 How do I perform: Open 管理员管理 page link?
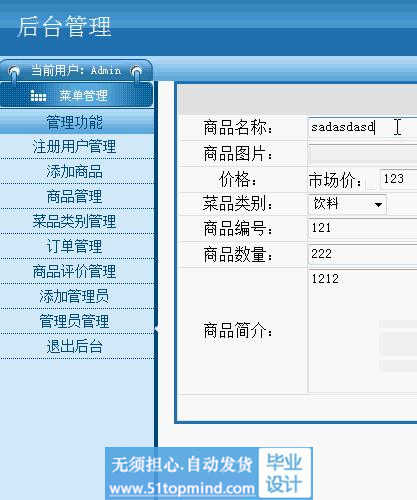pos(74,321)
